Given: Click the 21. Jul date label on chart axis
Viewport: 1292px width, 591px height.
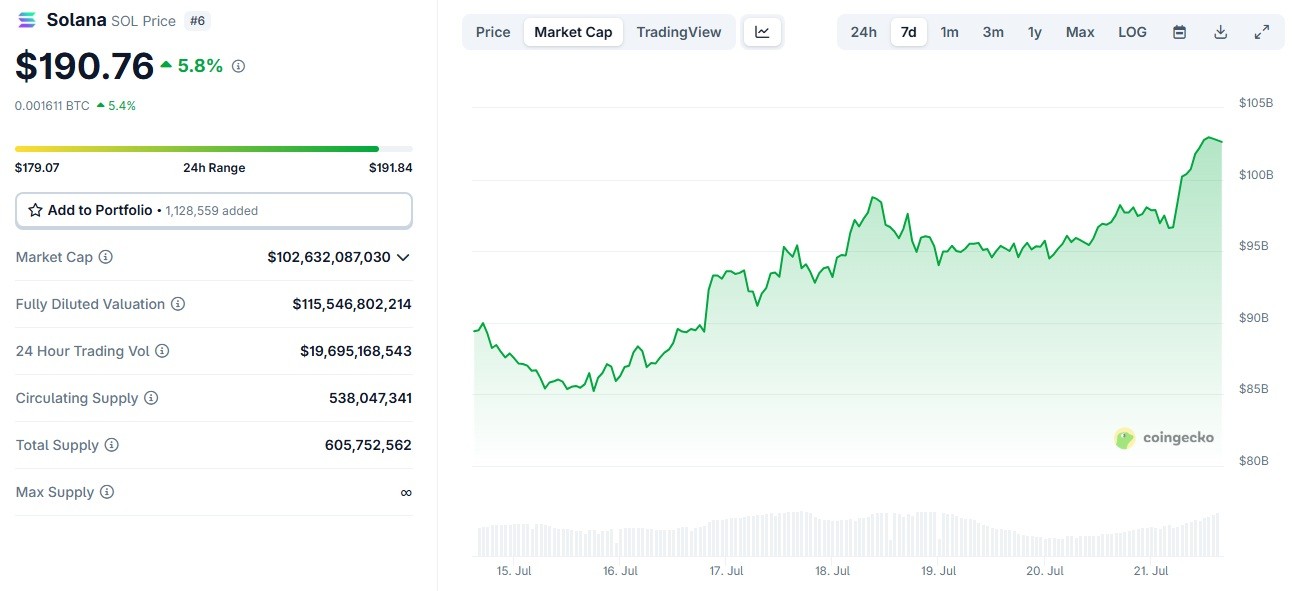Looking at the screenshot, I should point(1151,571).
